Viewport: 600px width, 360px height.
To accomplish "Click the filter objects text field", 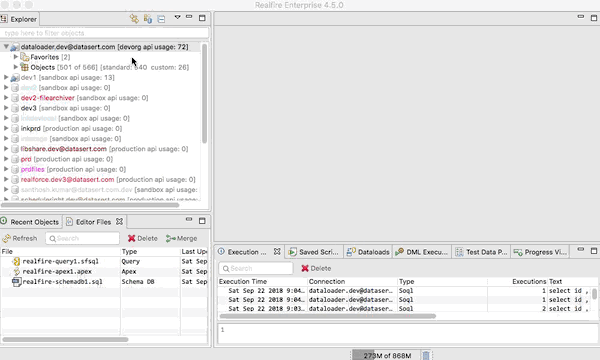I will click(104, 33).
